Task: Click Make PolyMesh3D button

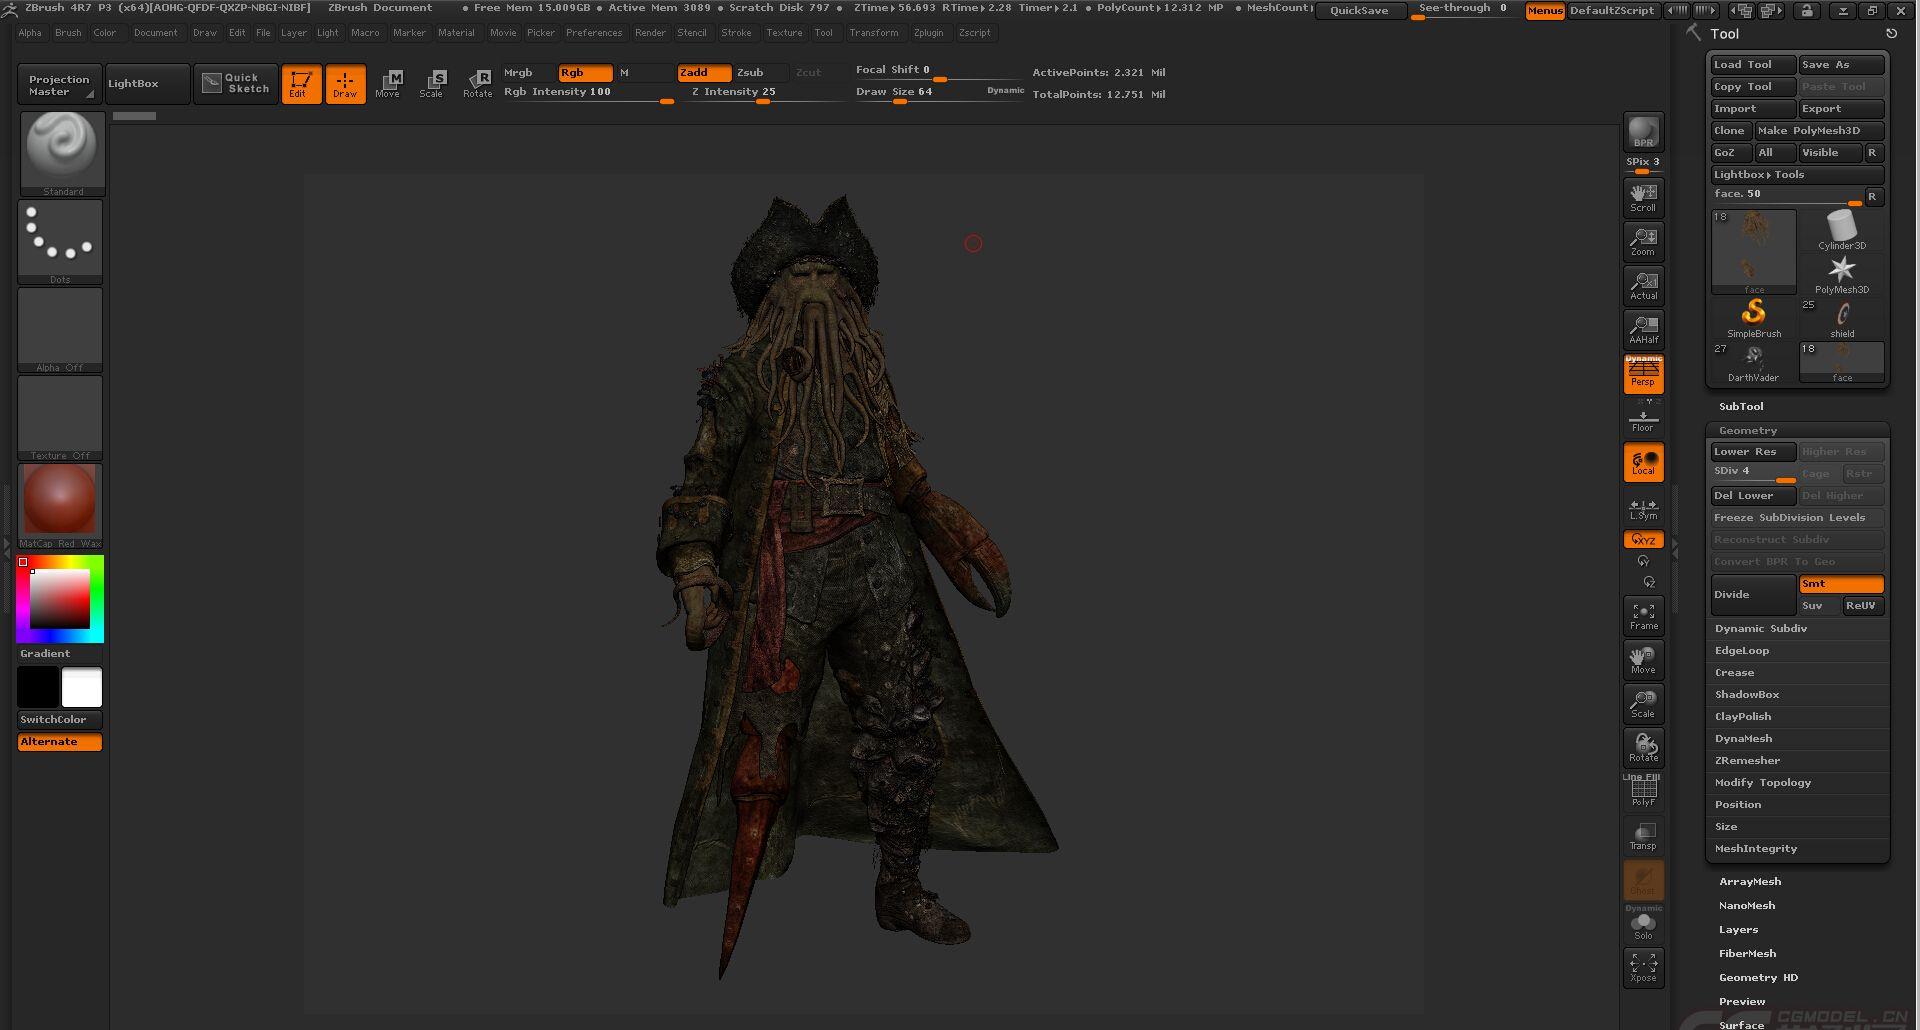Action: point(1819,131)
